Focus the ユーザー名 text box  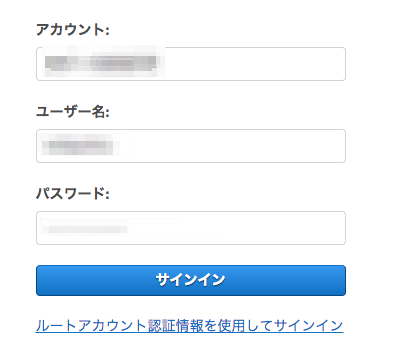pyautogui.click(x=191, y=146)
